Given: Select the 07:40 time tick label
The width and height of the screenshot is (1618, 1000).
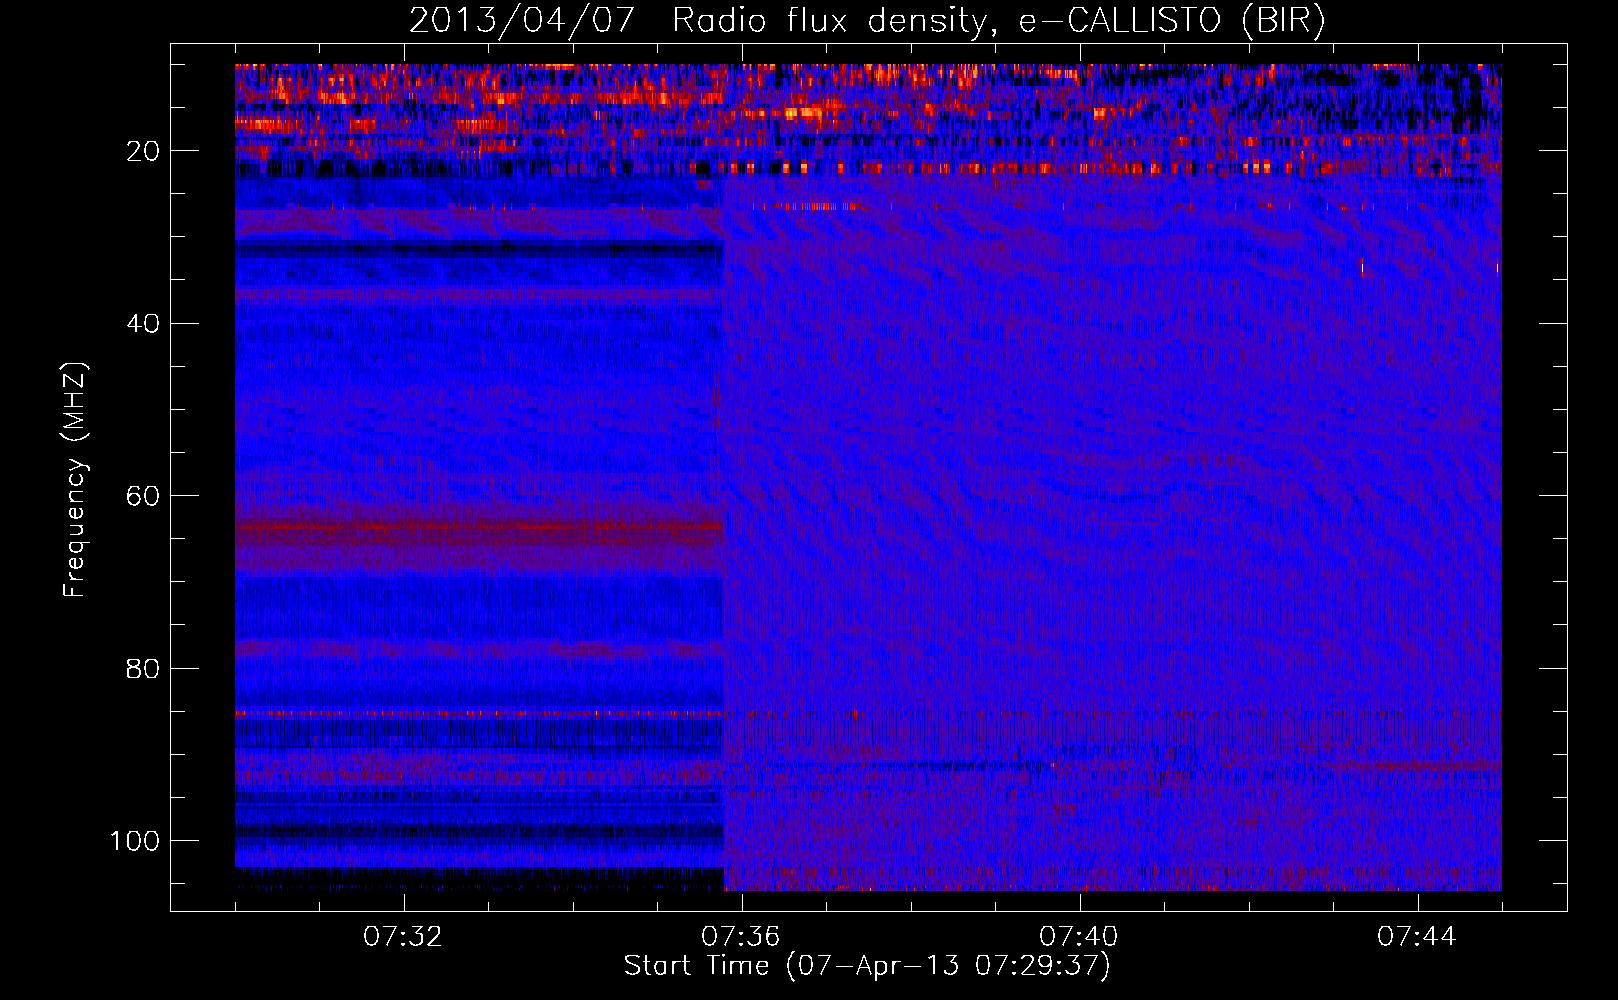Looking at the screenshot, I should pyautogui.click(x=1079, y=937).
